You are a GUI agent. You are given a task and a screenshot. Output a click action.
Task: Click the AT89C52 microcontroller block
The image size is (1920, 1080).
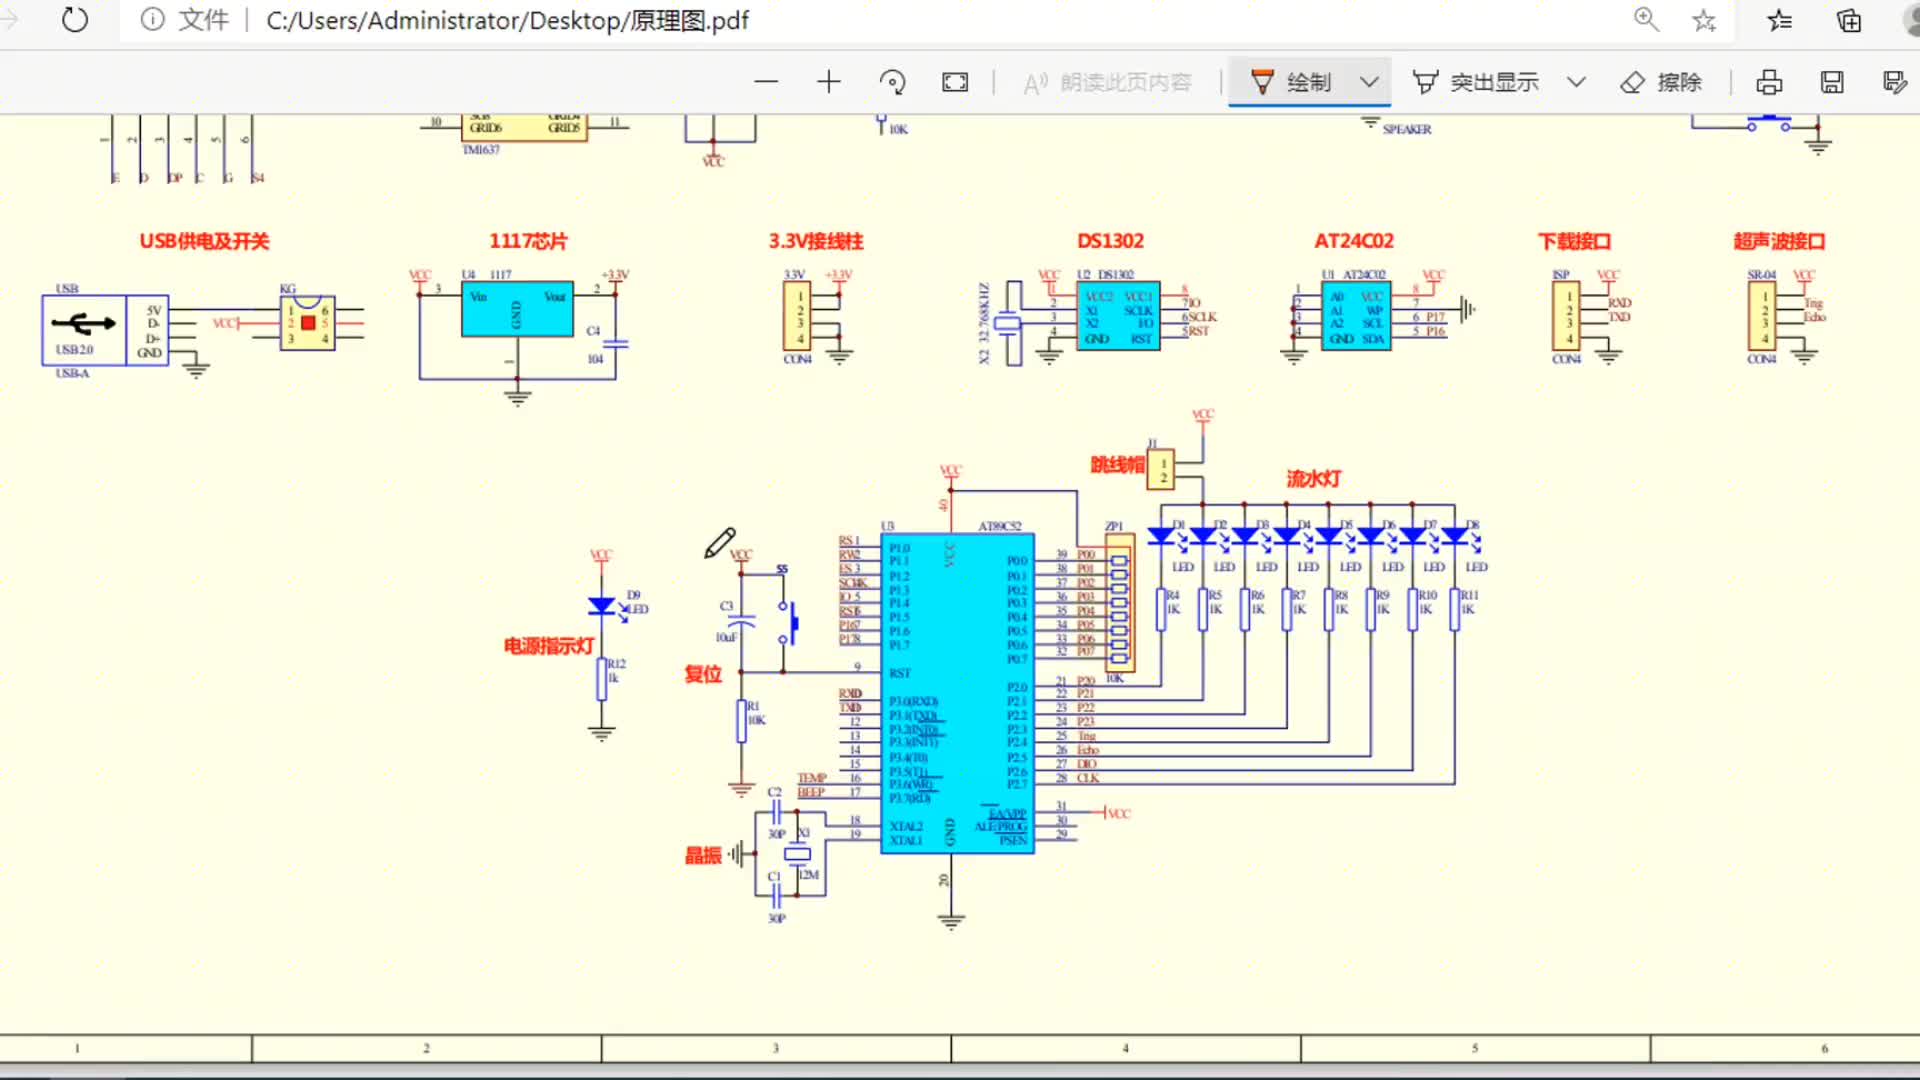pos(957,693)
